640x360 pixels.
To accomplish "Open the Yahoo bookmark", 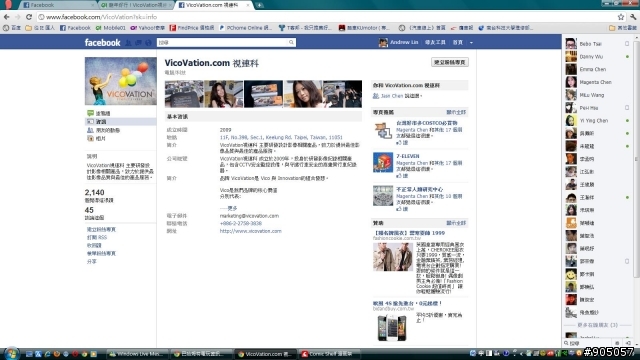I will point(147,28).
